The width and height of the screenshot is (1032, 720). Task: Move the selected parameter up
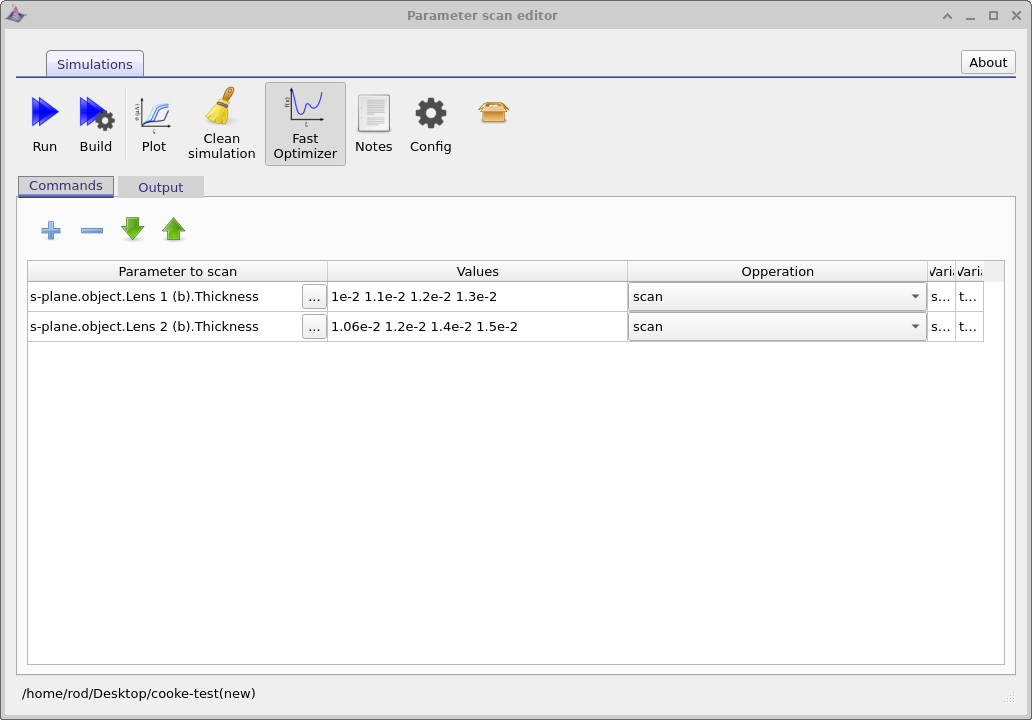pyautogui.click(x=173, y=230)
